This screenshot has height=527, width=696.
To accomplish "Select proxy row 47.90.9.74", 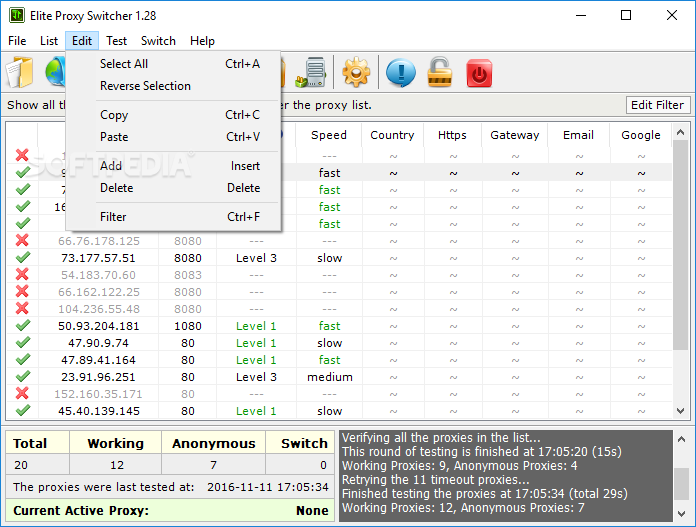I will [x=340, y=343].
